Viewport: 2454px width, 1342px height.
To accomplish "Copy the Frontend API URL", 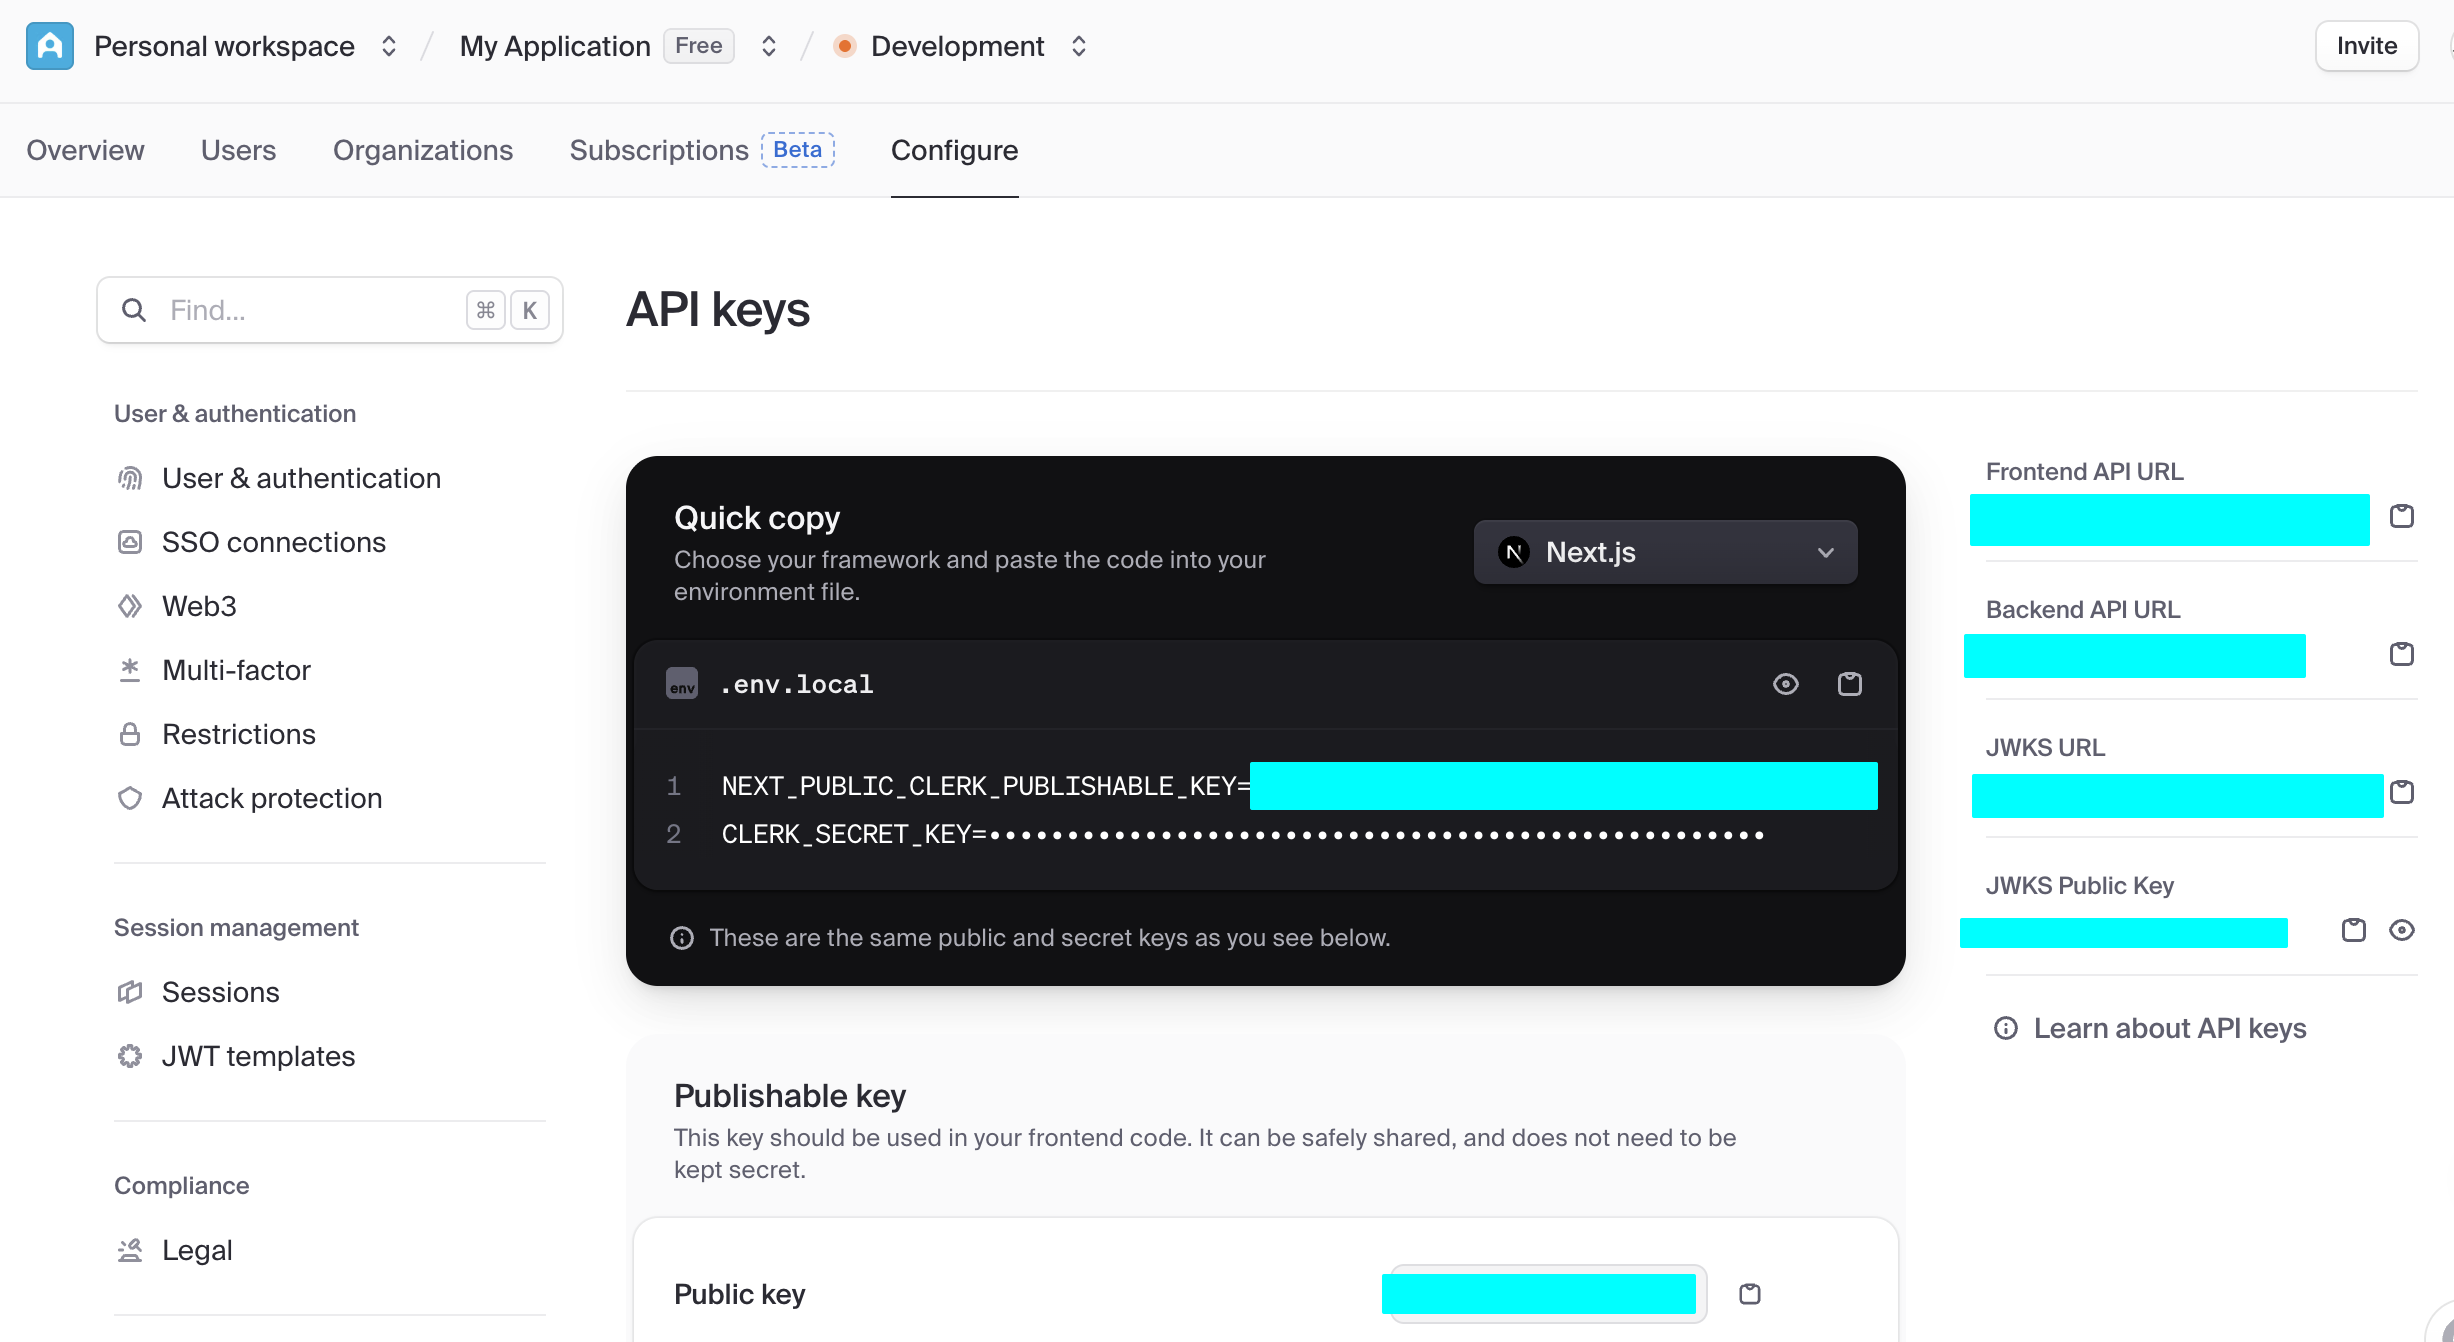I will click(x=2401, y=516).
